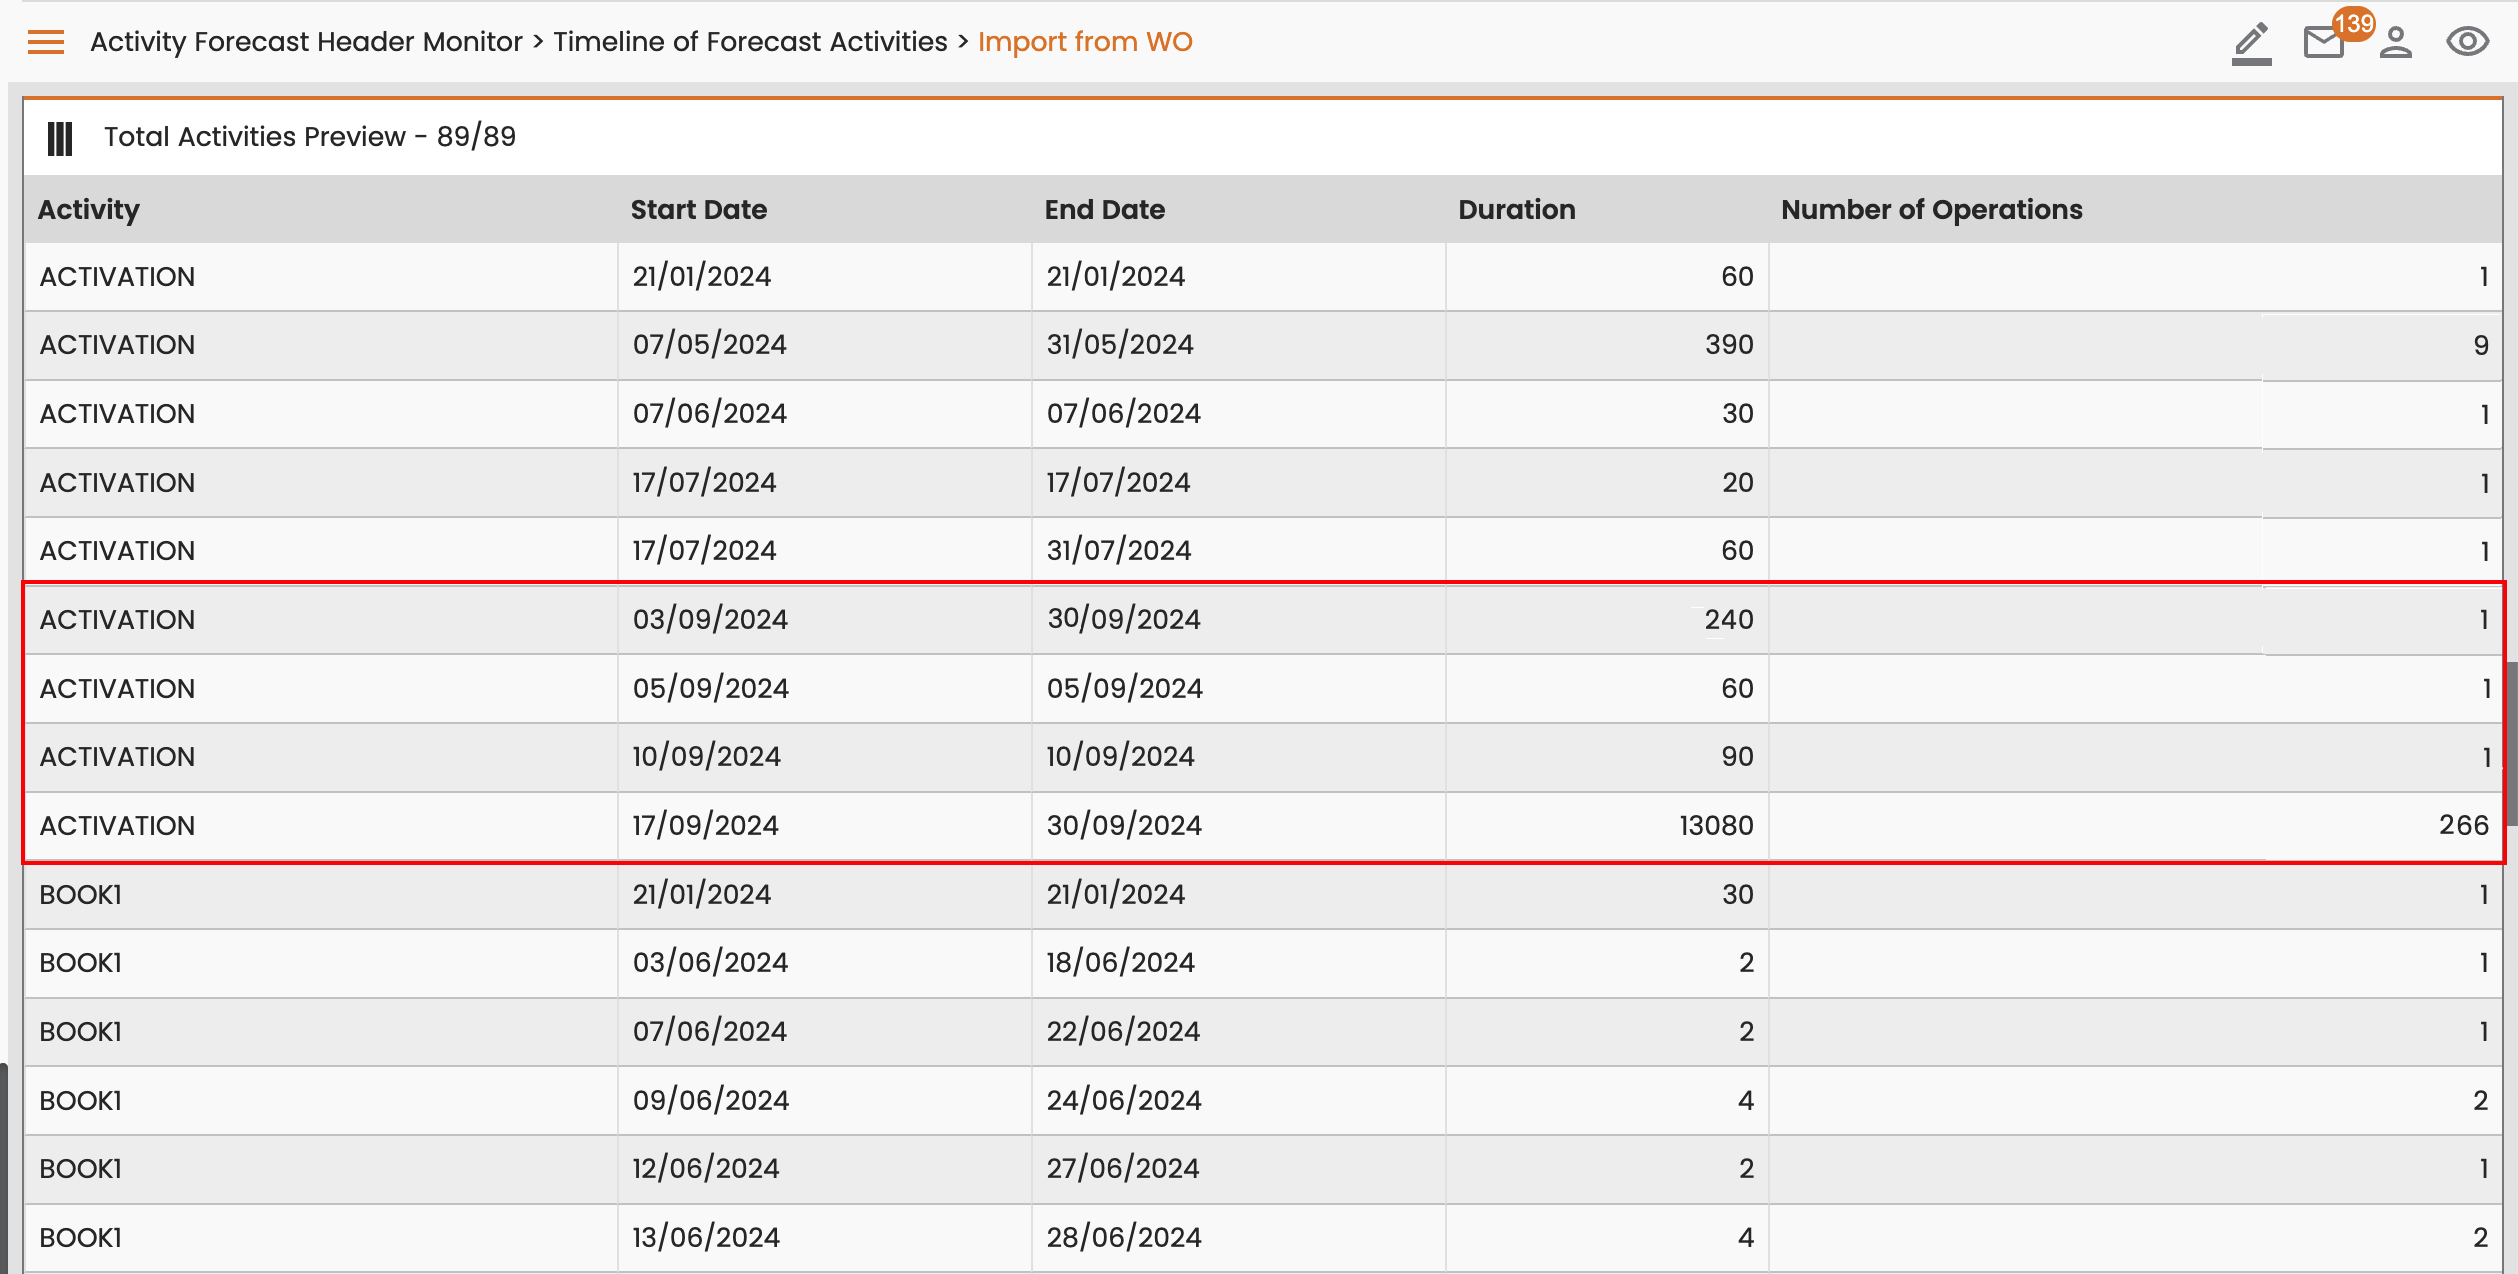Sort by Number of Operations header

[1932, 210]
